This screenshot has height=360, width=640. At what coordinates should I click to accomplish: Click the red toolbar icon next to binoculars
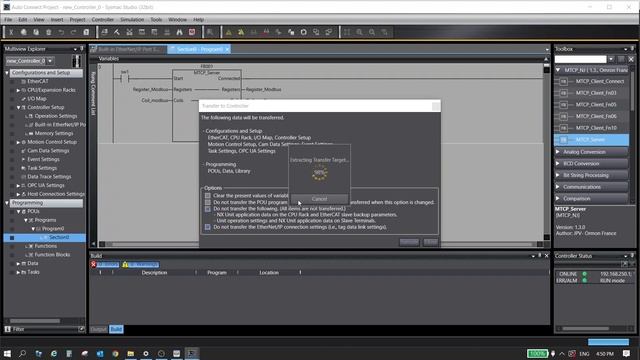coord(192,32)
